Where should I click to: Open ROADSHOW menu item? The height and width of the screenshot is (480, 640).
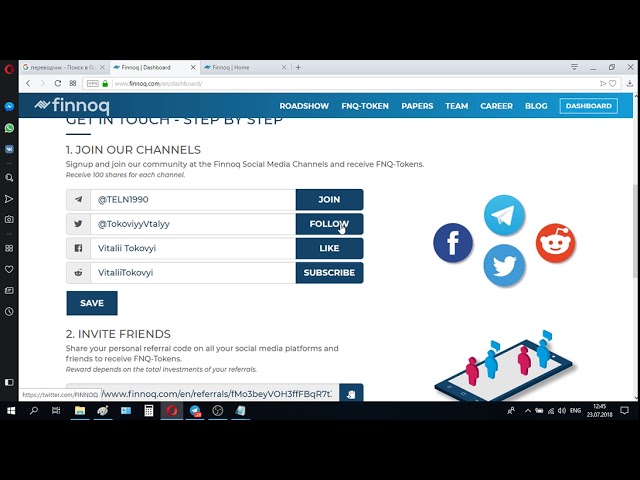304,106
